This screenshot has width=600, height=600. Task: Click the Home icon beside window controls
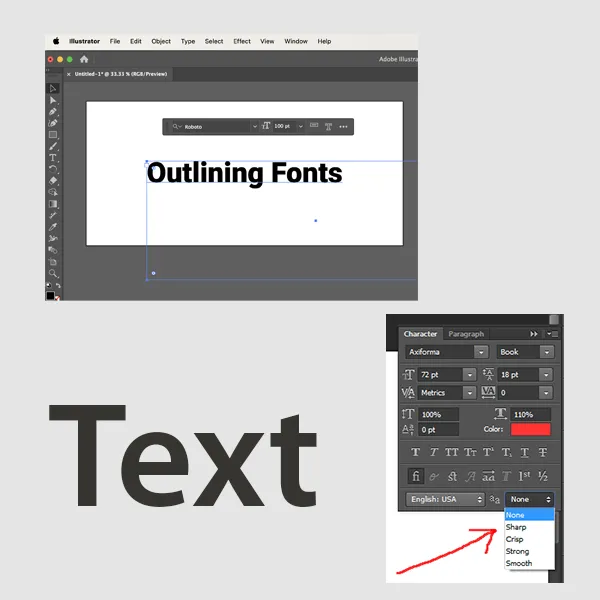click(84, 59)
